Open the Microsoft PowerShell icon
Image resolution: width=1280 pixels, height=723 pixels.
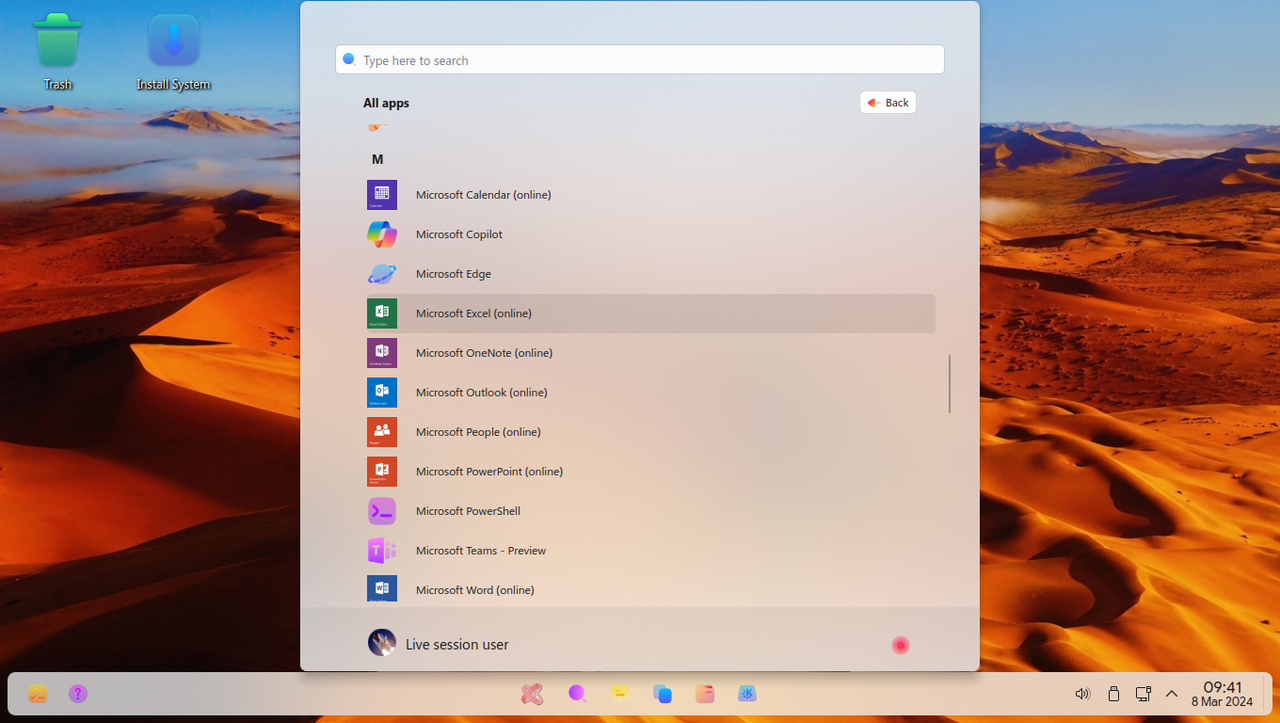(x=382, y=511)
